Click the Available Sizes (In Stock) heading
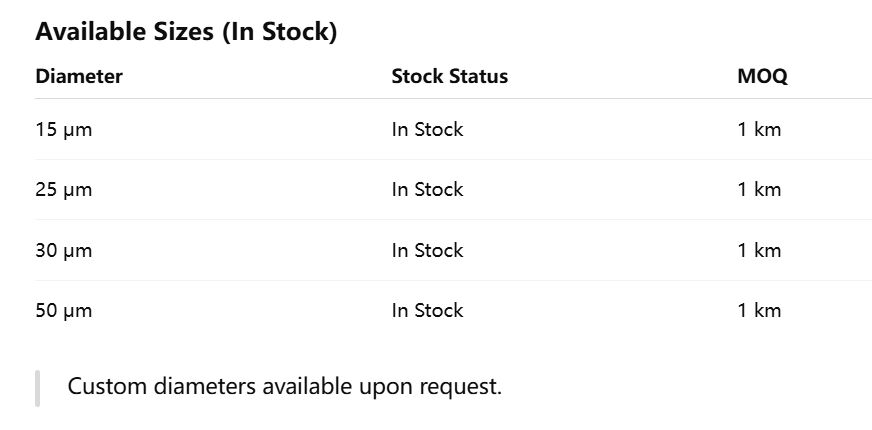This screenshot has width=872, height=430. (x=186, y=32)
